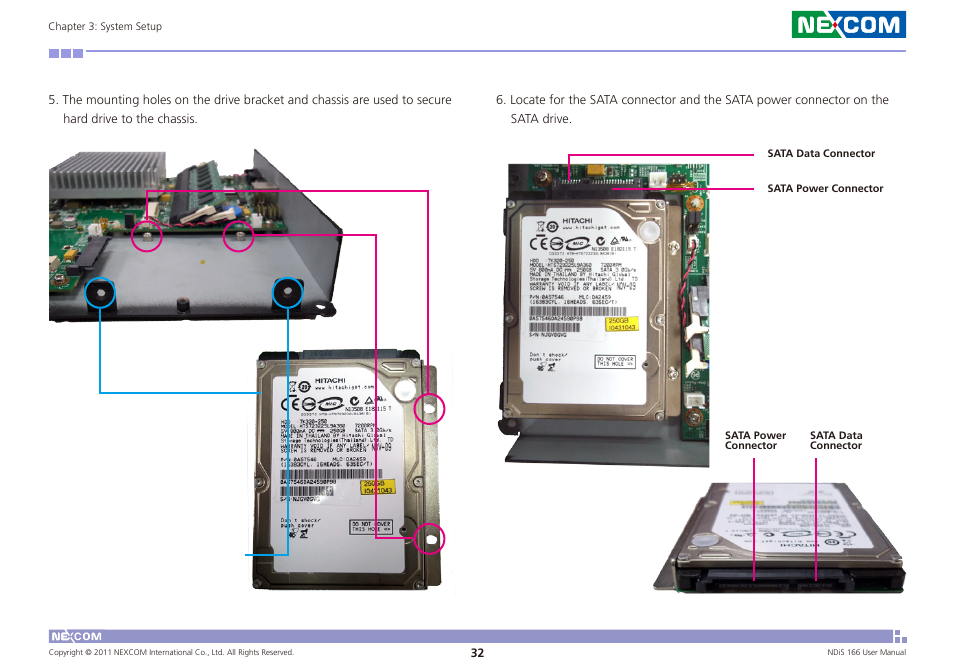954x672 pixels.
Task: Click the yellow 250GB sticker on installed drive
Action: point(621,324)
